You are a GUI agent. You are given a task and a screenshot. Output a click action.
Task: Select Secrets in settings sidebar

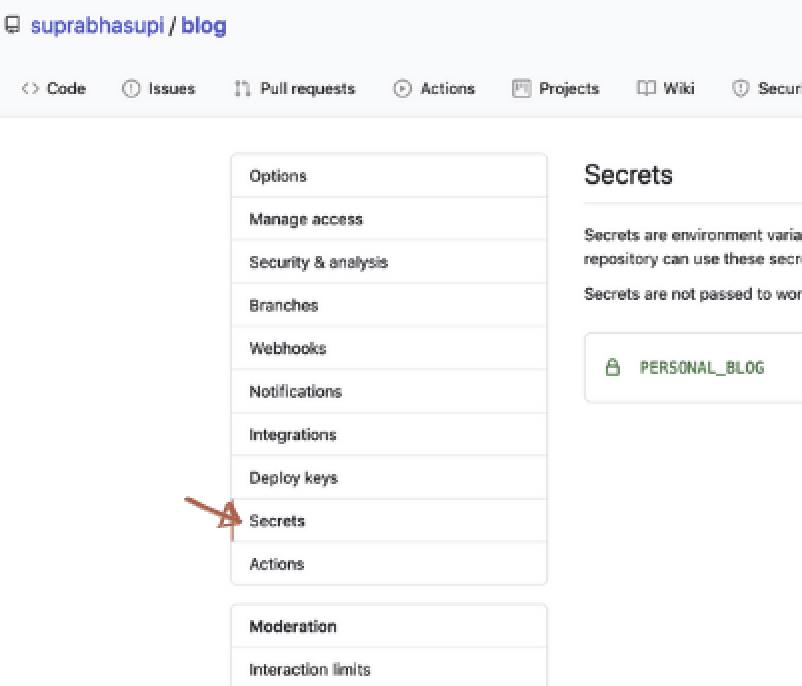point(389,521)
